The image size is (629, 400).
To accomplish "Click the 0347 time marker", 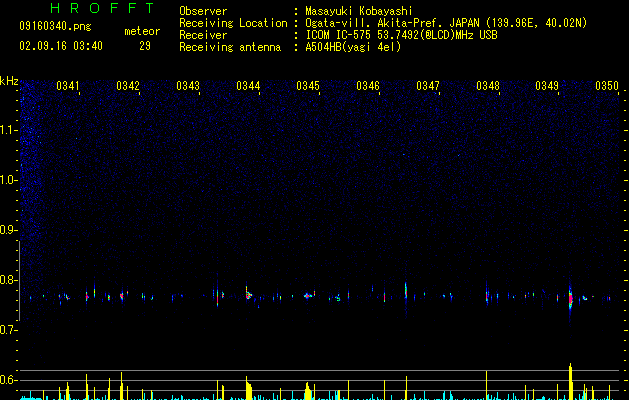I will point(428,86).
